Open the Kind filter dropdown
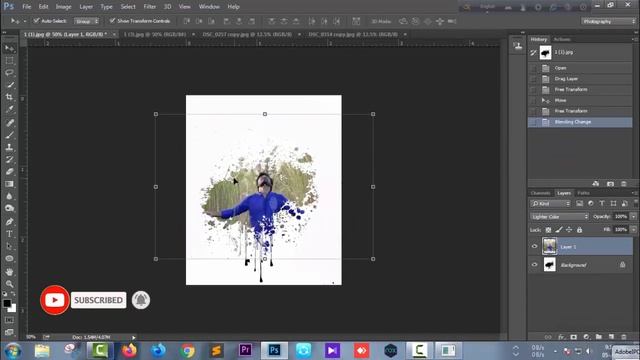The width and height of the screenshot is (640, 360). click(550, 203)
